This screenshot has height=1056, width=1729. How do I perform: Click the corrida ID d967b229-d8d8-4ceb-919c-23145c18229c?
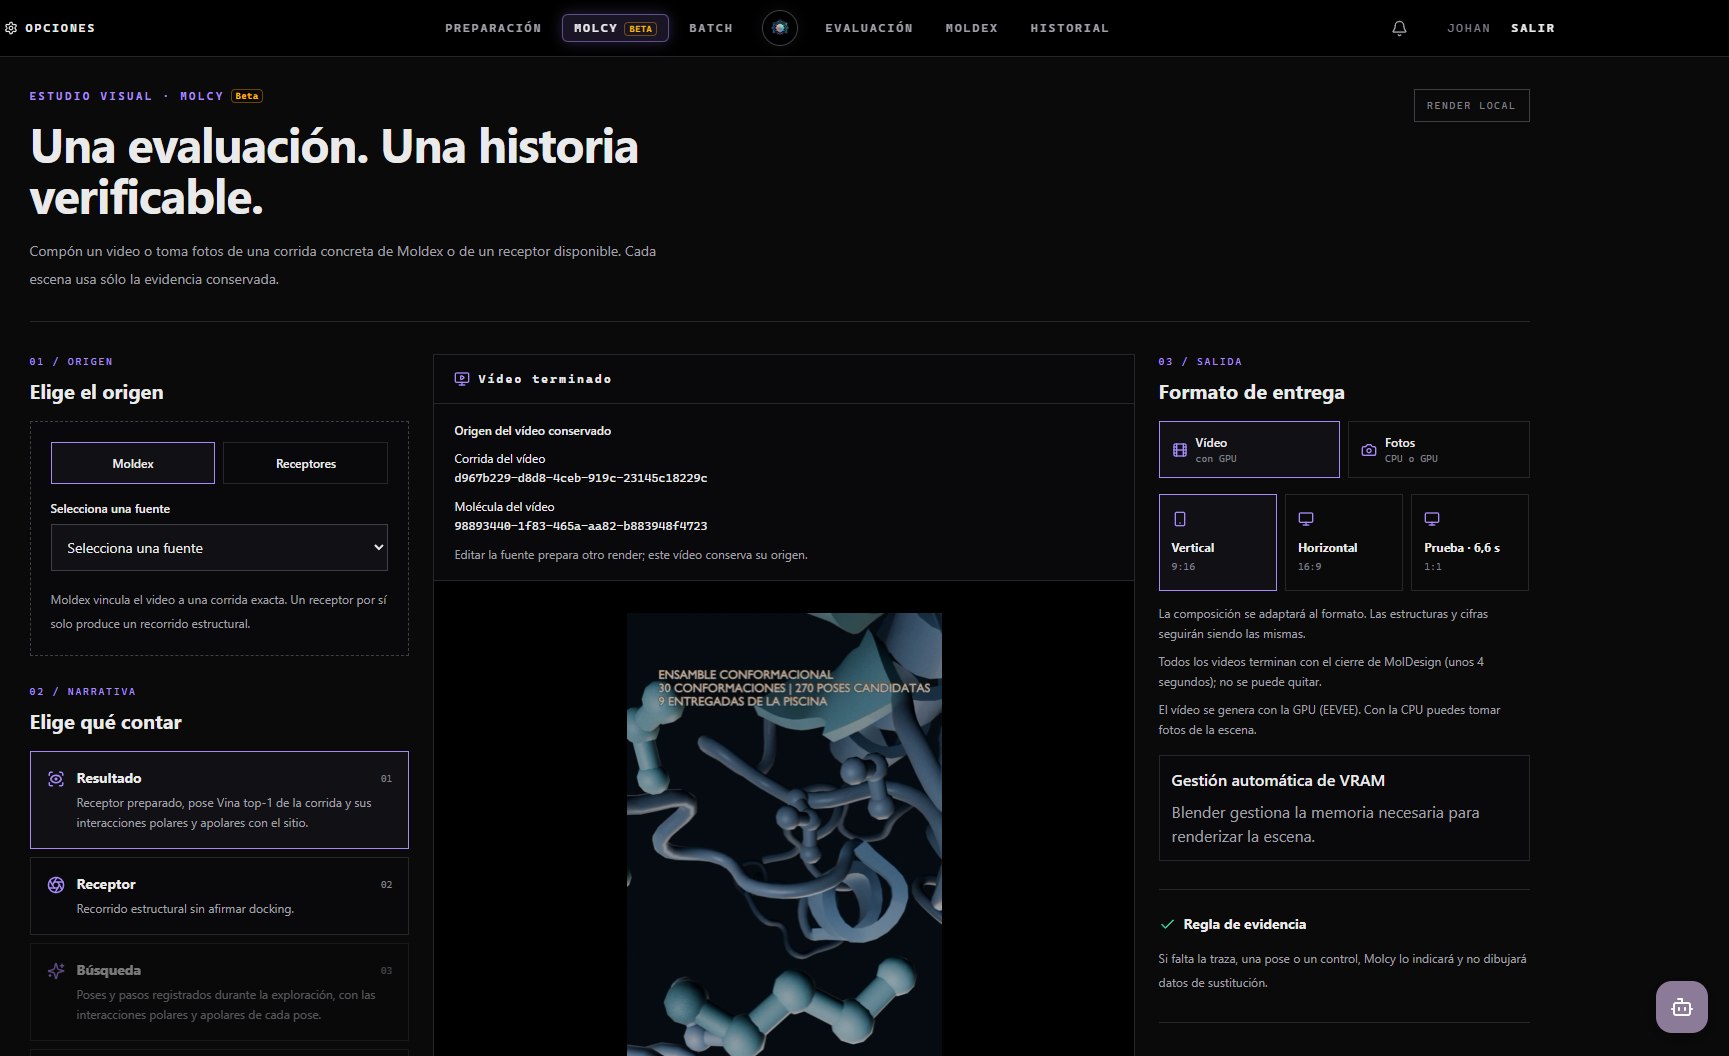click(581, 478)
